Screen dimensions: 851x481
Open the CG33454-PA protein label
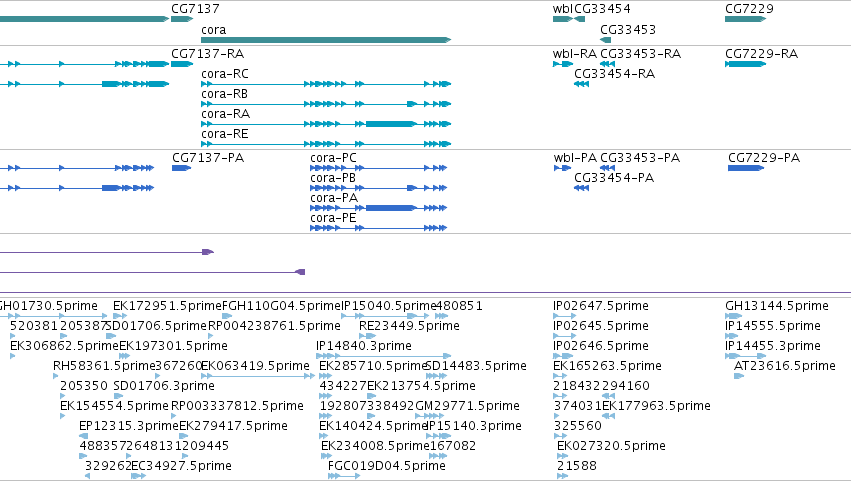614,178
